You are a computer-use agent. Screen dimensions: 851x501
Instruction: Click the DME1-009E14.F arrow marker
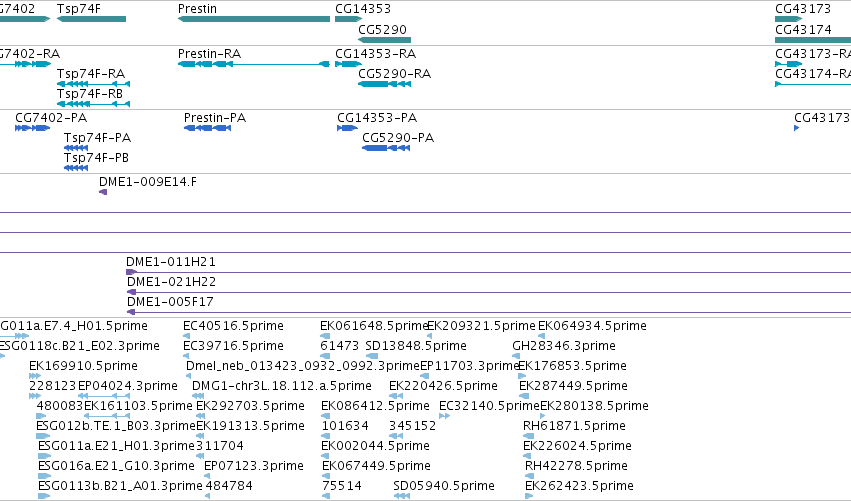pyautogui.click(x=103, y=192)
